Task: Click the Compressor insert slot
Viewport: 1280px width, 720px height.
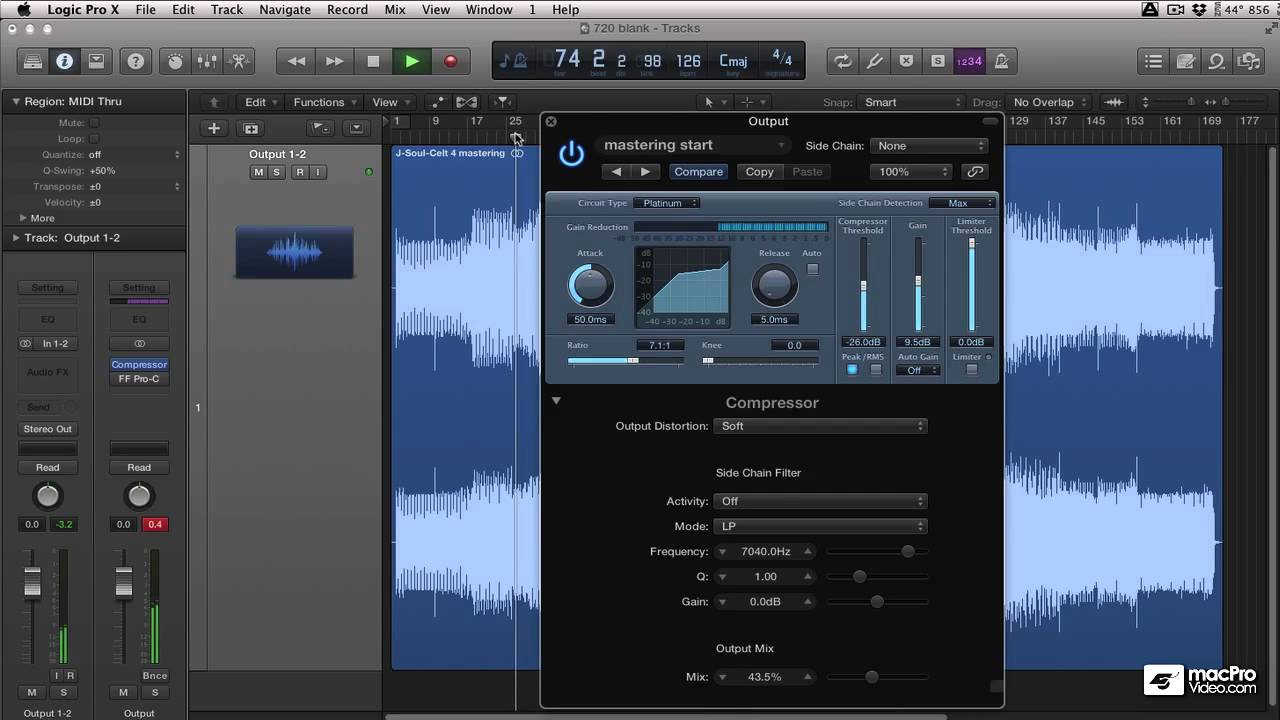Action: tap(139, 365)
